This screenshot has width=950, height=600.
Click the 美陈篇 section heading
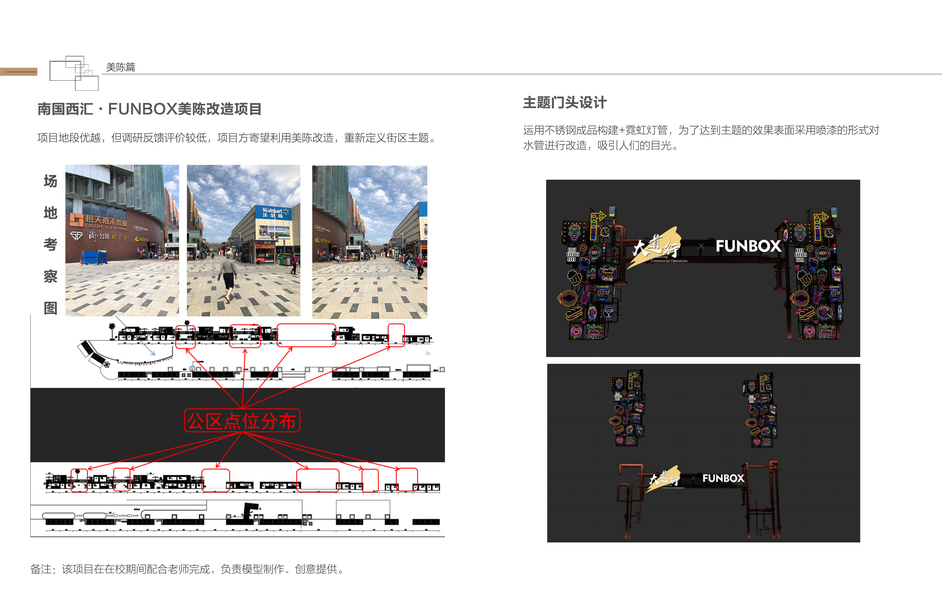coord(121,67)
